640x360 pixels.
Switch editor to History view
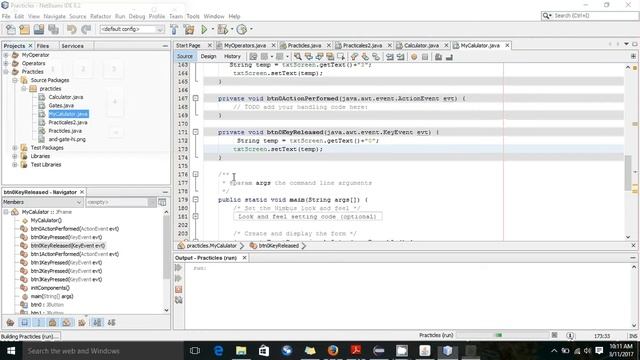[232, 56]
